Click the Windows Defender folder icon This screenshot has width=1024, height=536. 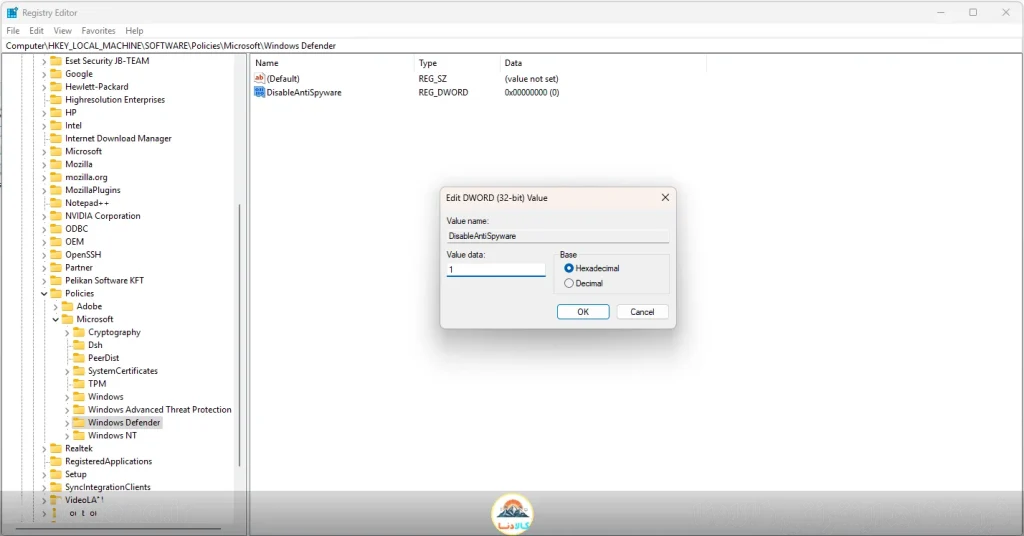(x=79, y=422)
